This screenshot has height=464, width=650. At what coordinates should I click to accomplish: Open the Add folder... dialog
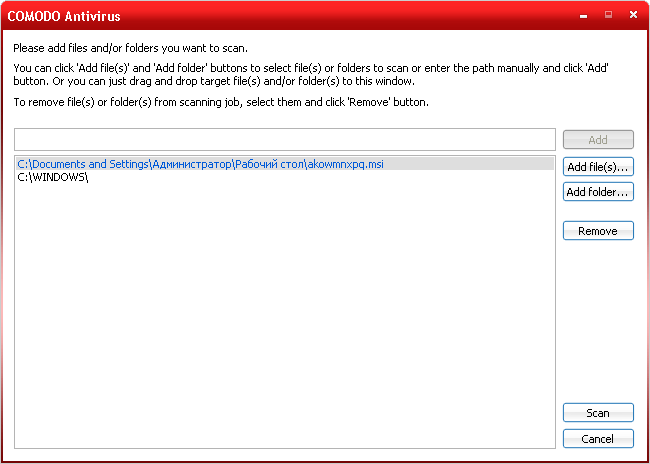pyautogui.click(x=598, y=192)
